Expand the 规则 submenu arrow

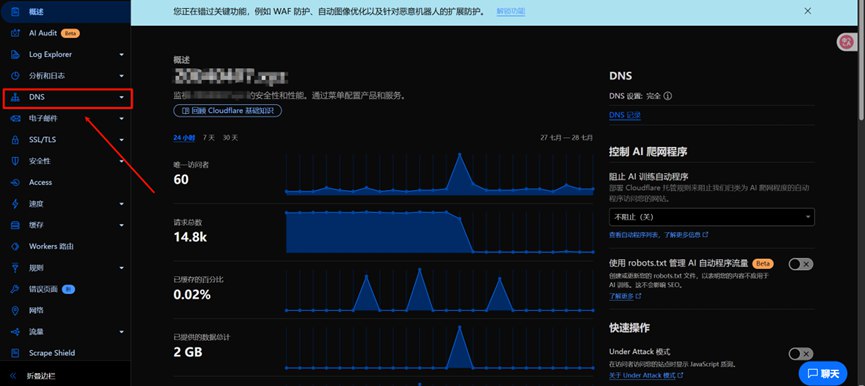pos(121,267)
